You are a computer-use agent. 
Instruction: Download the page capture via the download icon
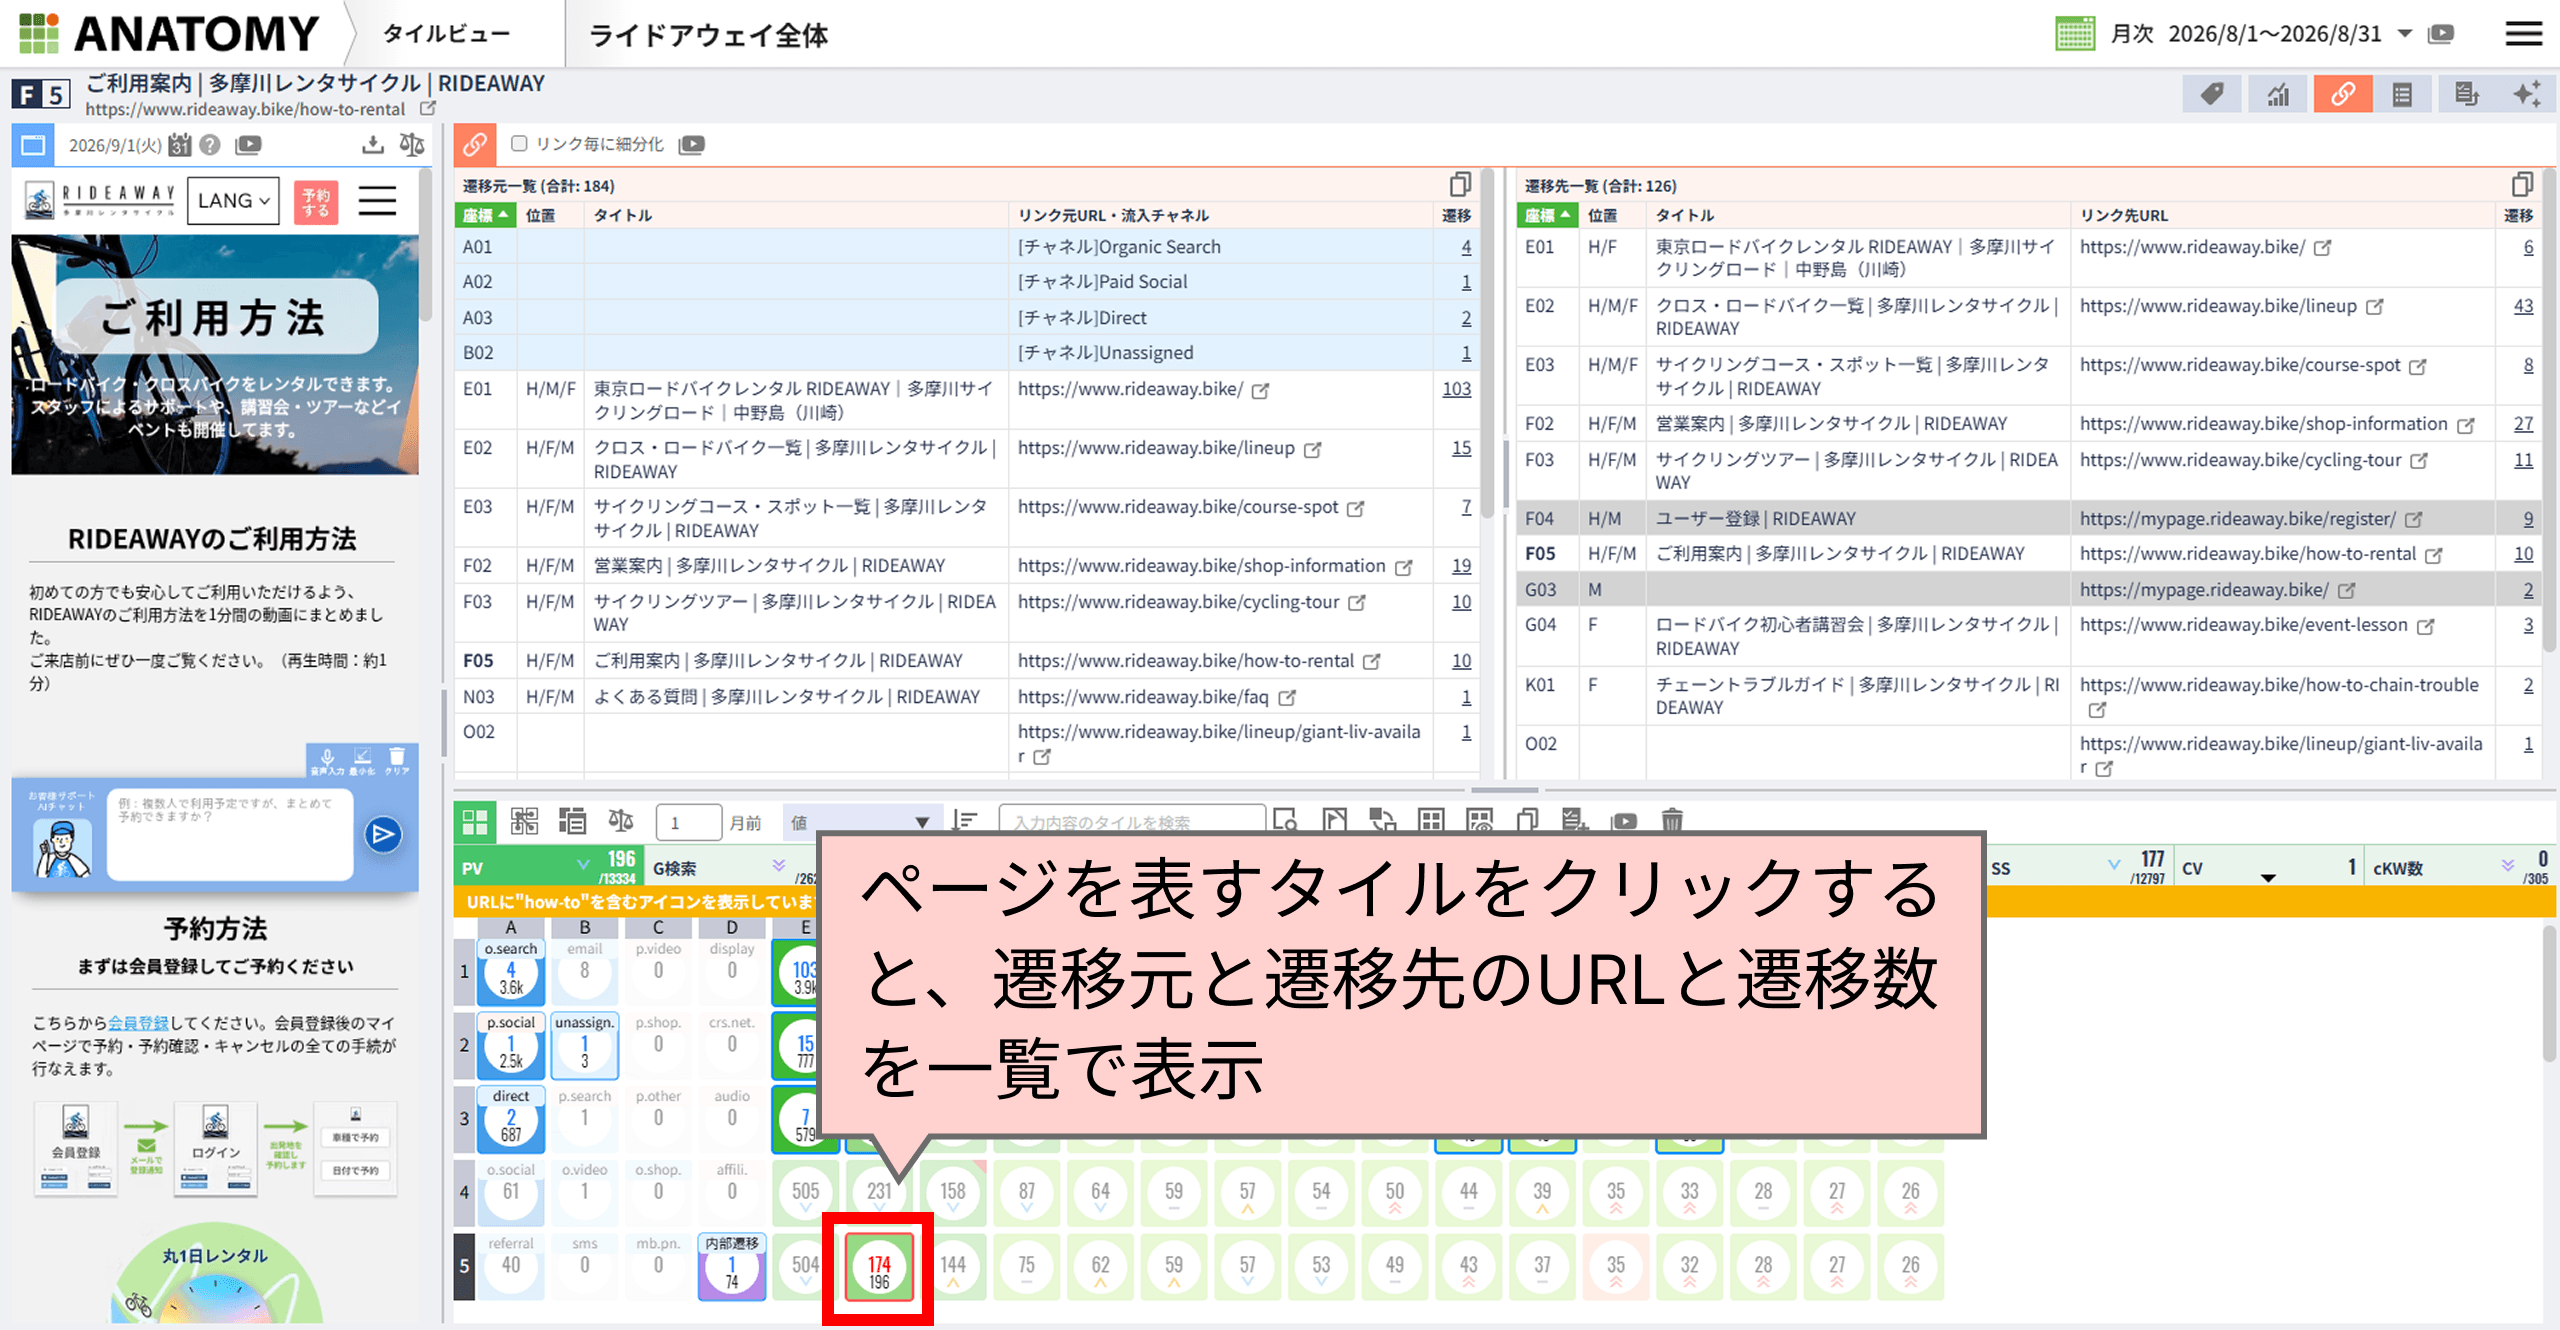click(372, 145)
